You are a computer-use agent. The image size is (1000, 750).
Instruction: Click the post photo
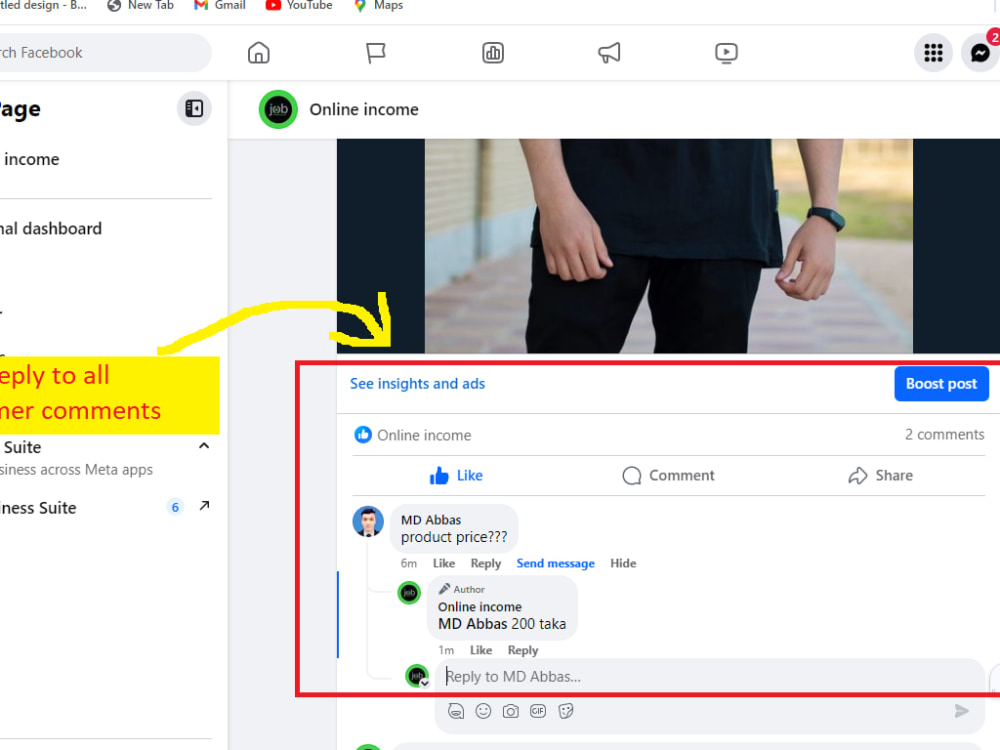(x=668, y=246)
